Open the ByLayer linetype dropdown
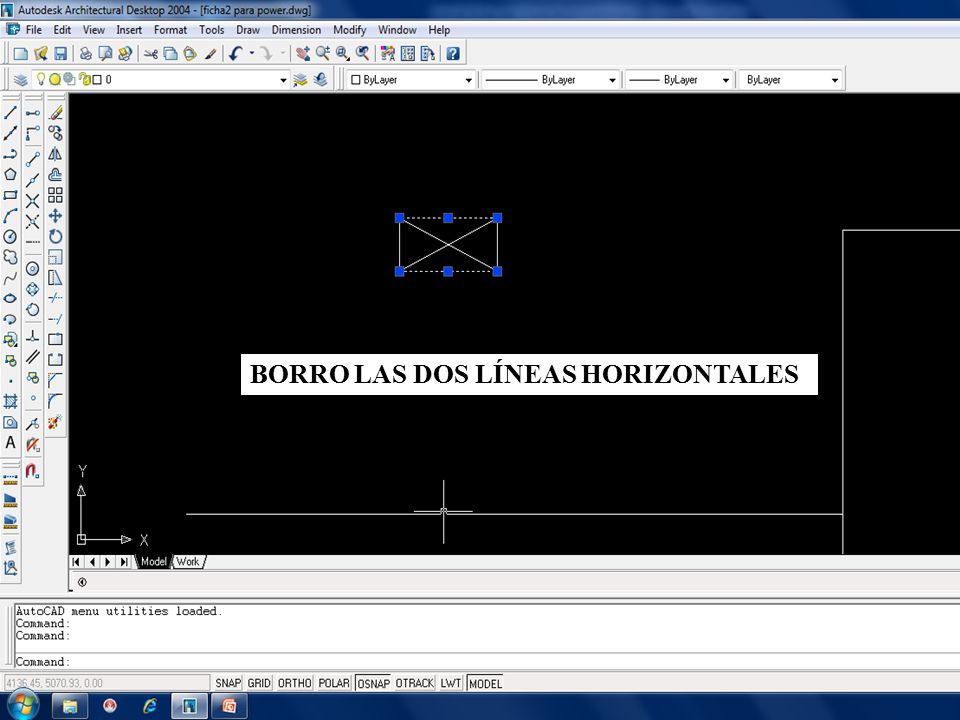960x720 pixels. (612, 80)
